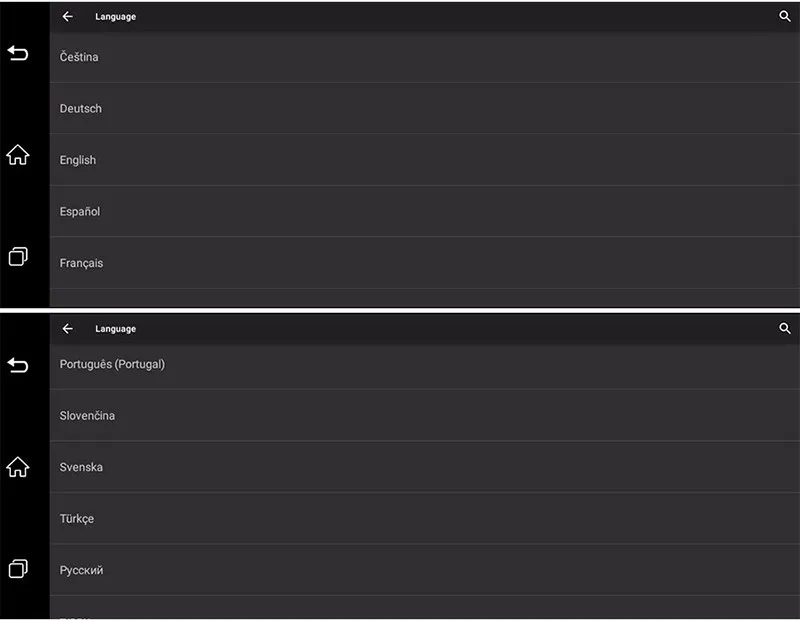
Task: Go home using the lower sidebar house icon
Action: (18, 467)
